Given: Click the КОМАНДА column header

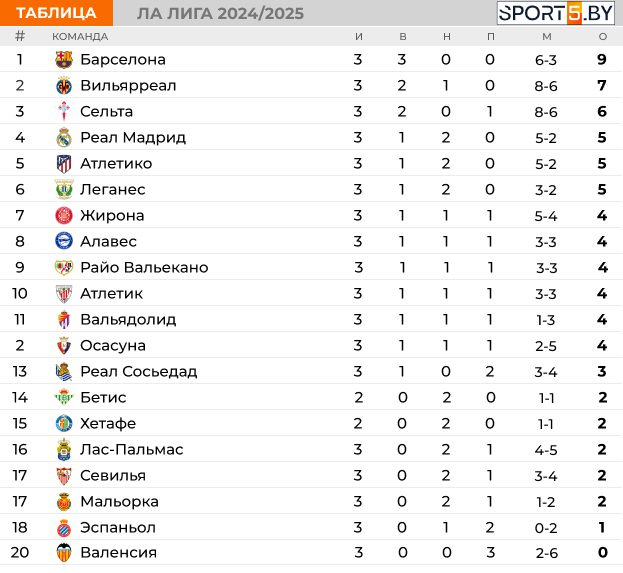Looking at the screenshot, I should (80, 36).
